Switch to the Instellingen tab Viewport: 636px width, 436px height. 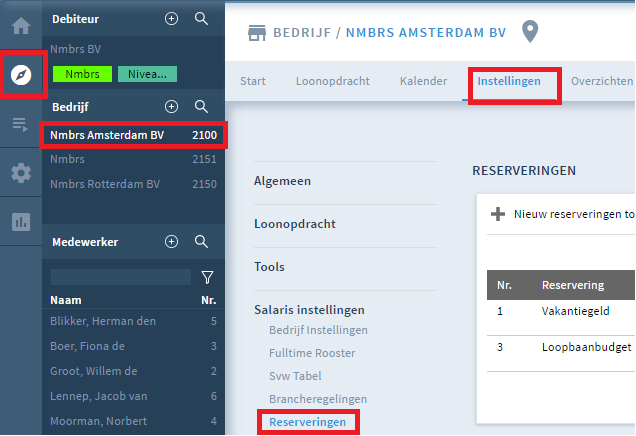(x=509, y=81)
